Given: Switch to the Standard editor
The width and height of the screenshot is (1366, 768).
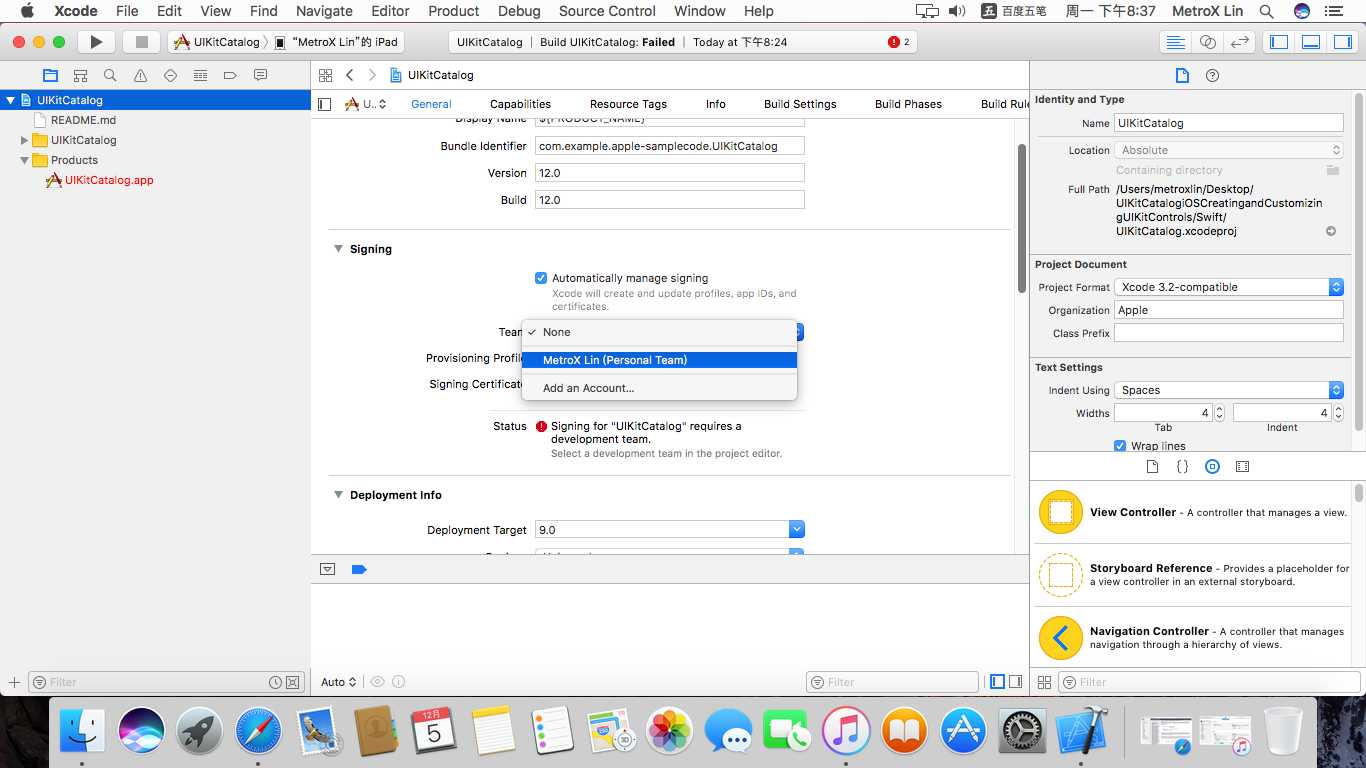Looking at the screenshot, I should pos(1176,42).
